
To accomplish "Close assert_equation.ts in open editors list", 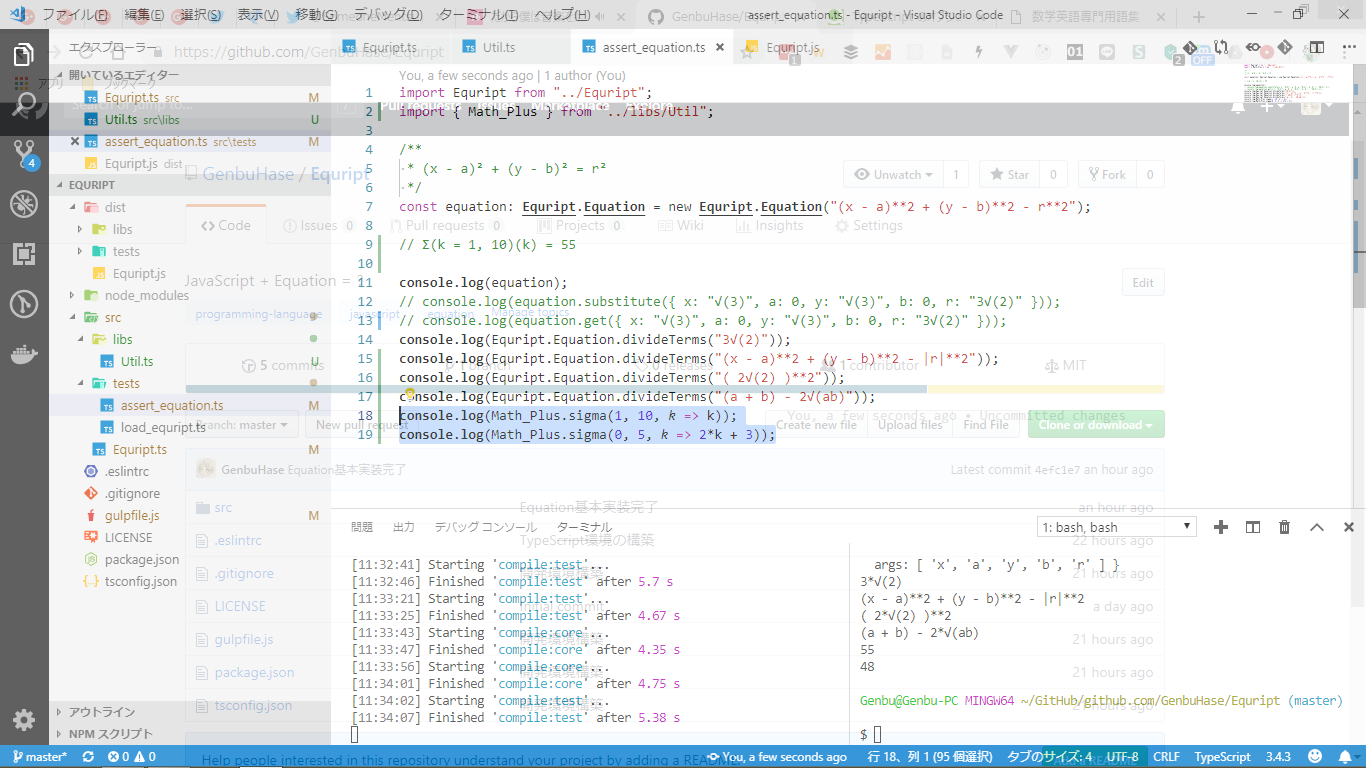I will [x=75, y=142].
